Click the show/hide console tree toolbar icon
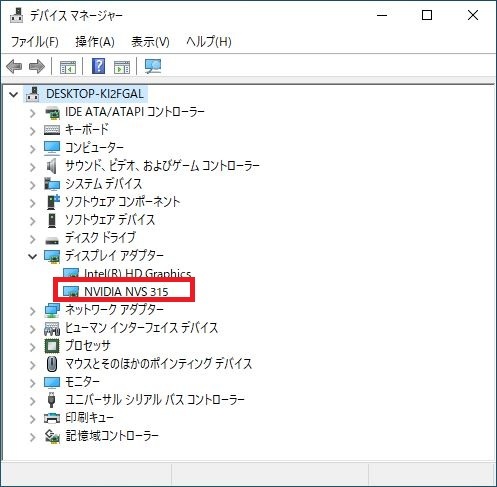The height and width of the screenshot is (487, 497). click(68, 67)
